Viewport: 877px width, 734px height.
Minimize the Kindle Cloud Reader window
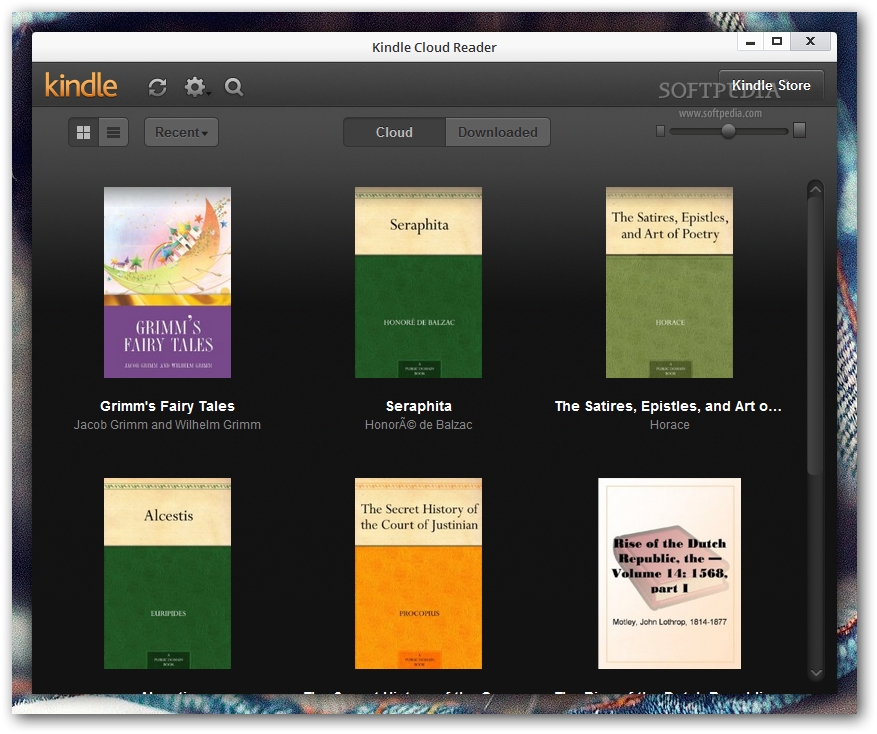(x=751, y=42)
